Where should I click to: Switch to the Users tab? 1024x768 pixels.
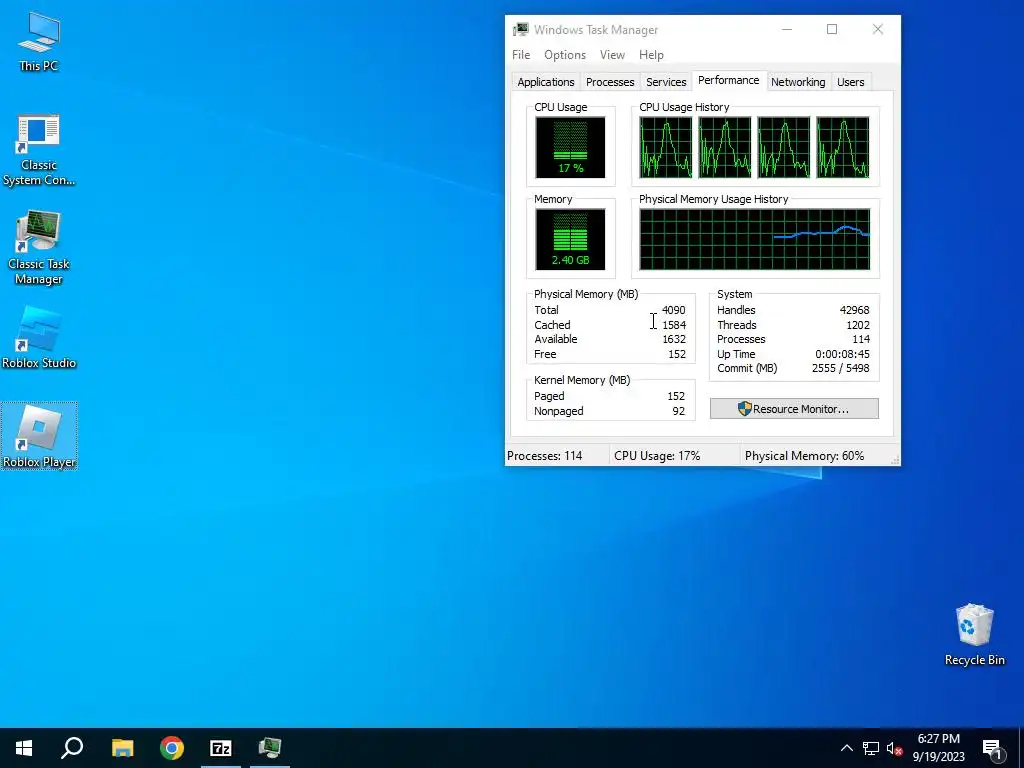point(850,82)
